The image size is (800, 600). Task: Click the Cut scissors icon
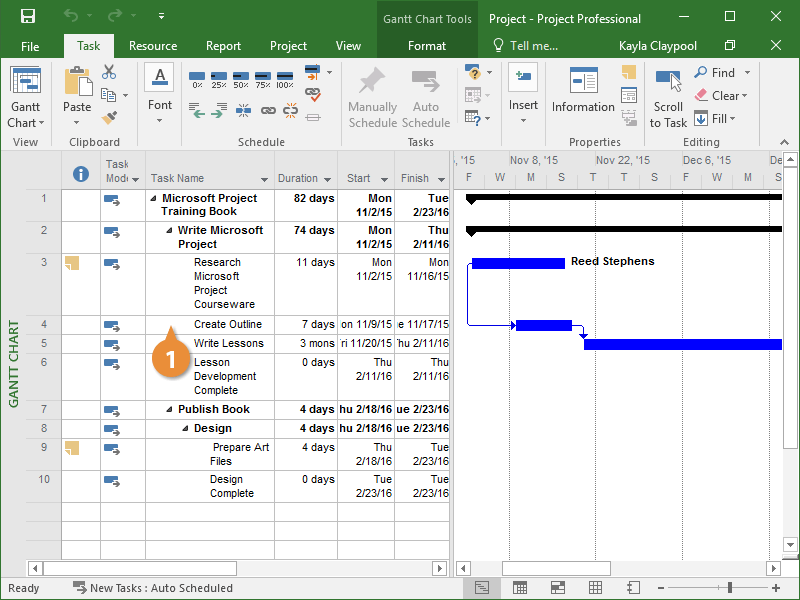[x=109, y=73]
